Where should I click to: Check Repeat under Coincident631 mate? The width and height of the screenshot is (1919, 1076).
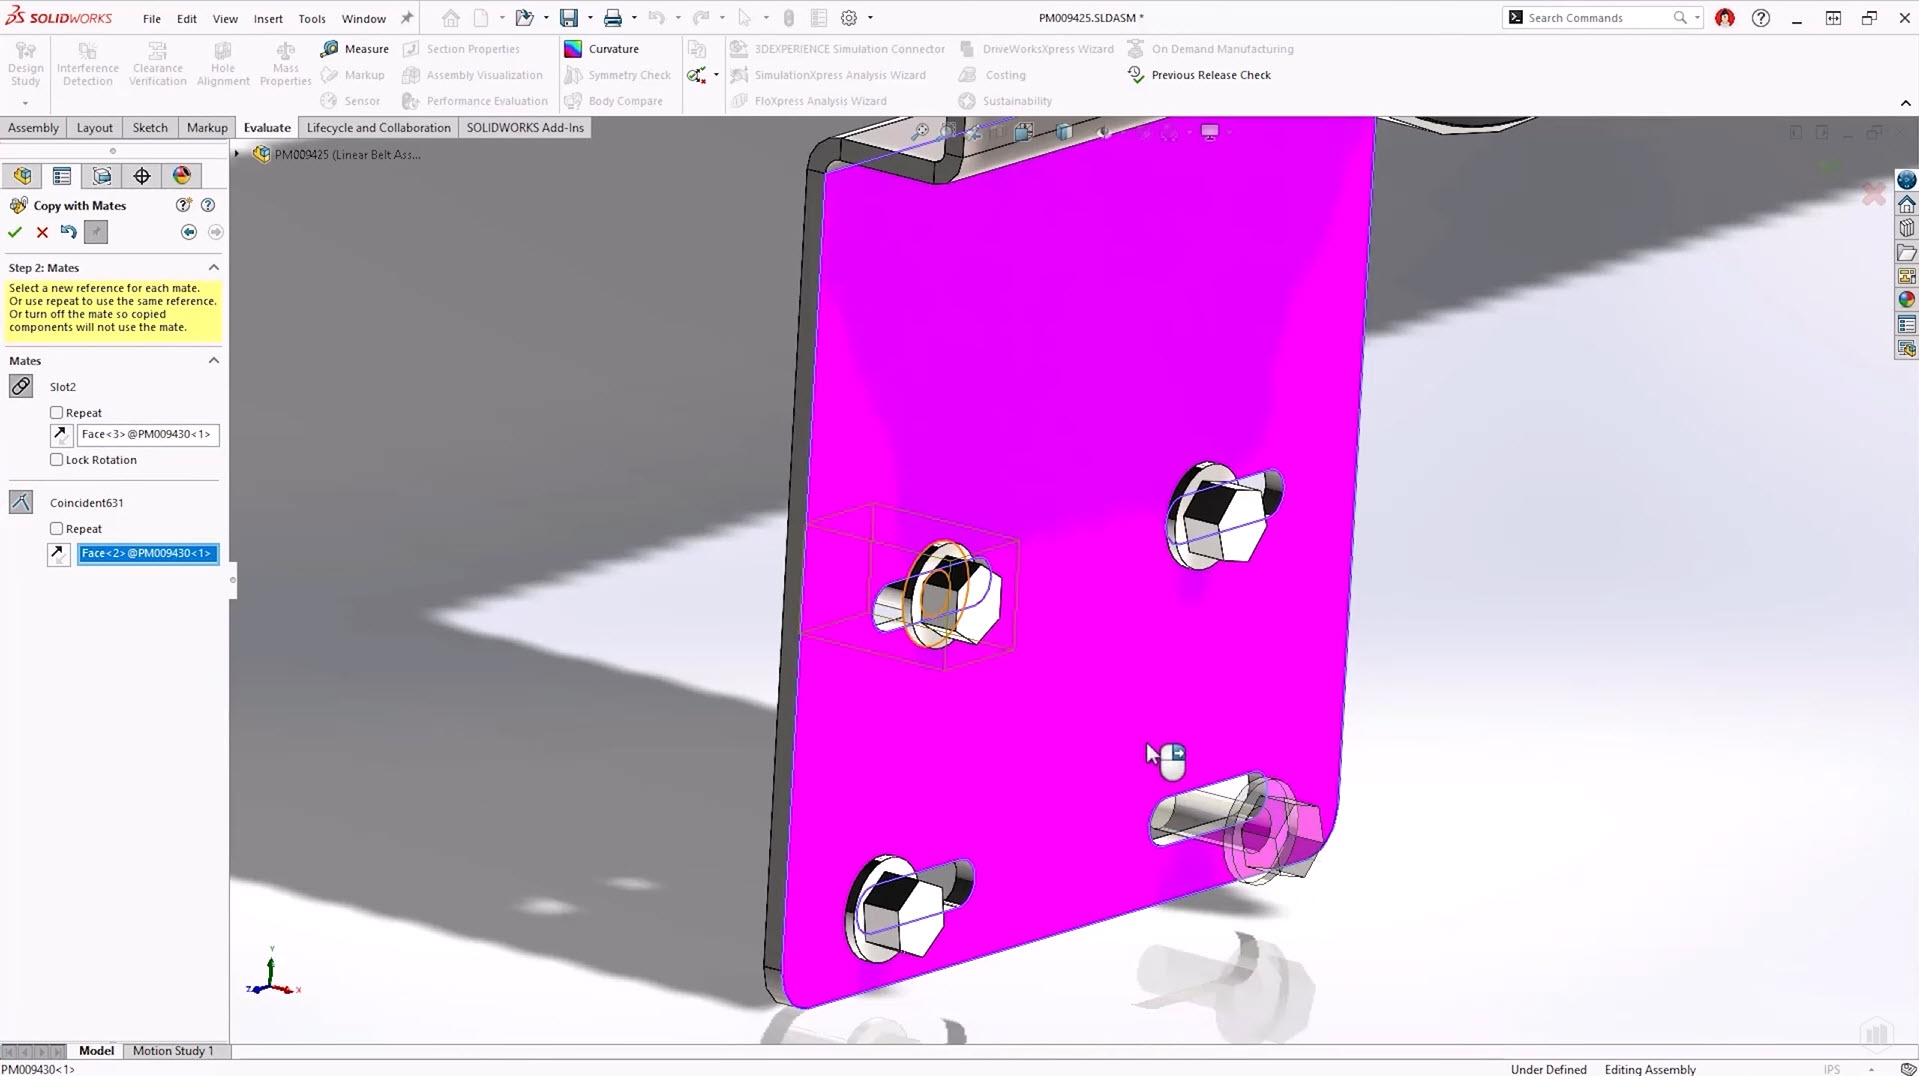click(x=57, y=529)
